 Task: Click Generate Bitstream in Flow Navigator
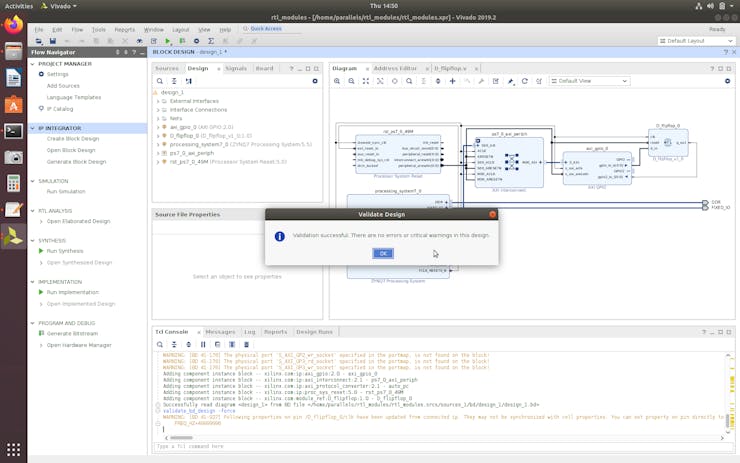72,334
